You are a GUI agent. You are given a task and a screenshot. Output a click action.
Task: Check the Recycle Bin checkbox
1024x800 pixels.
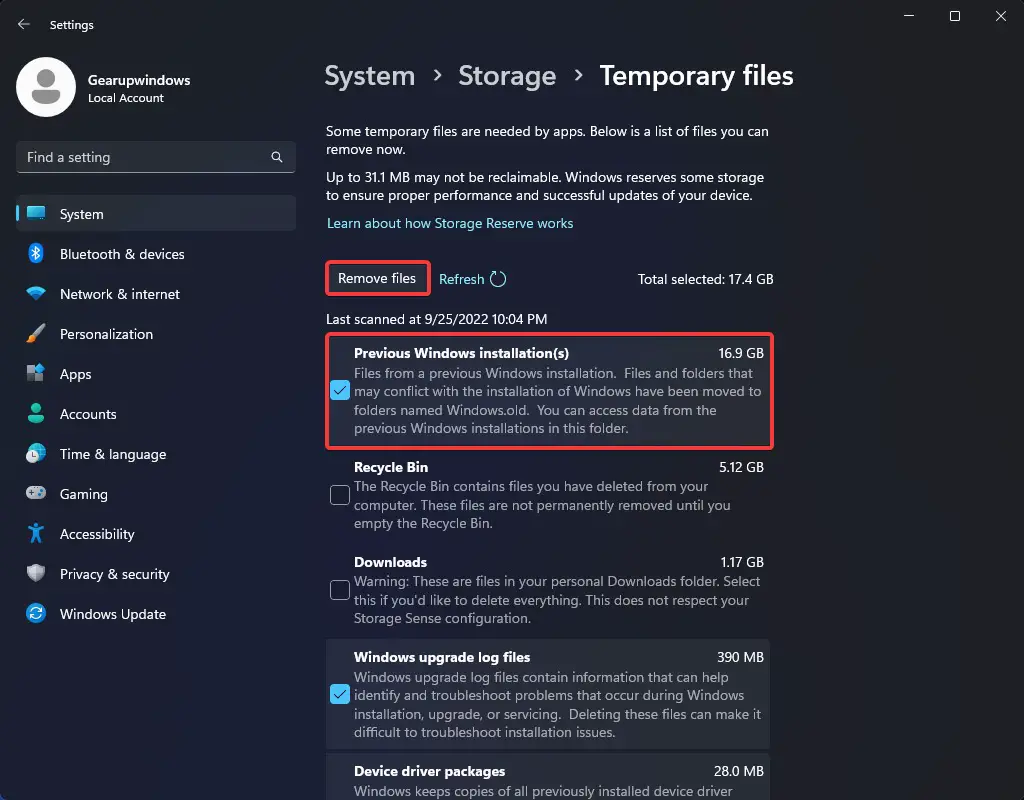point(340,495)
